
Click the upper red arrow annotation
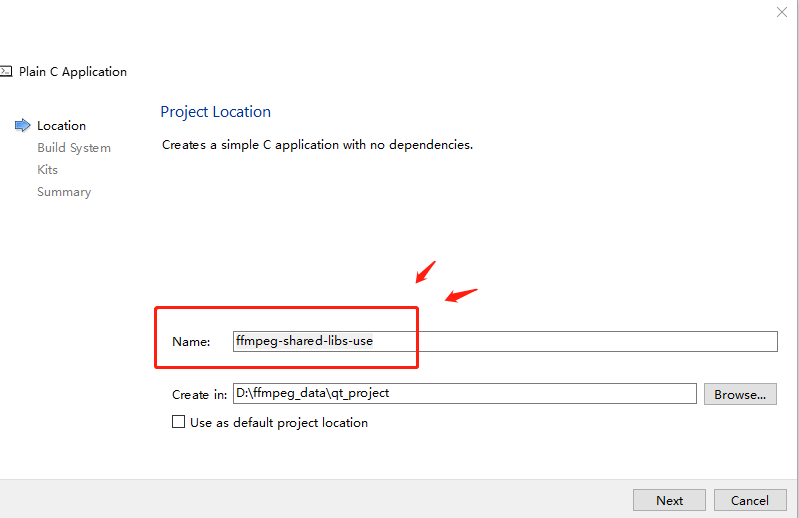tap(425, 270)
